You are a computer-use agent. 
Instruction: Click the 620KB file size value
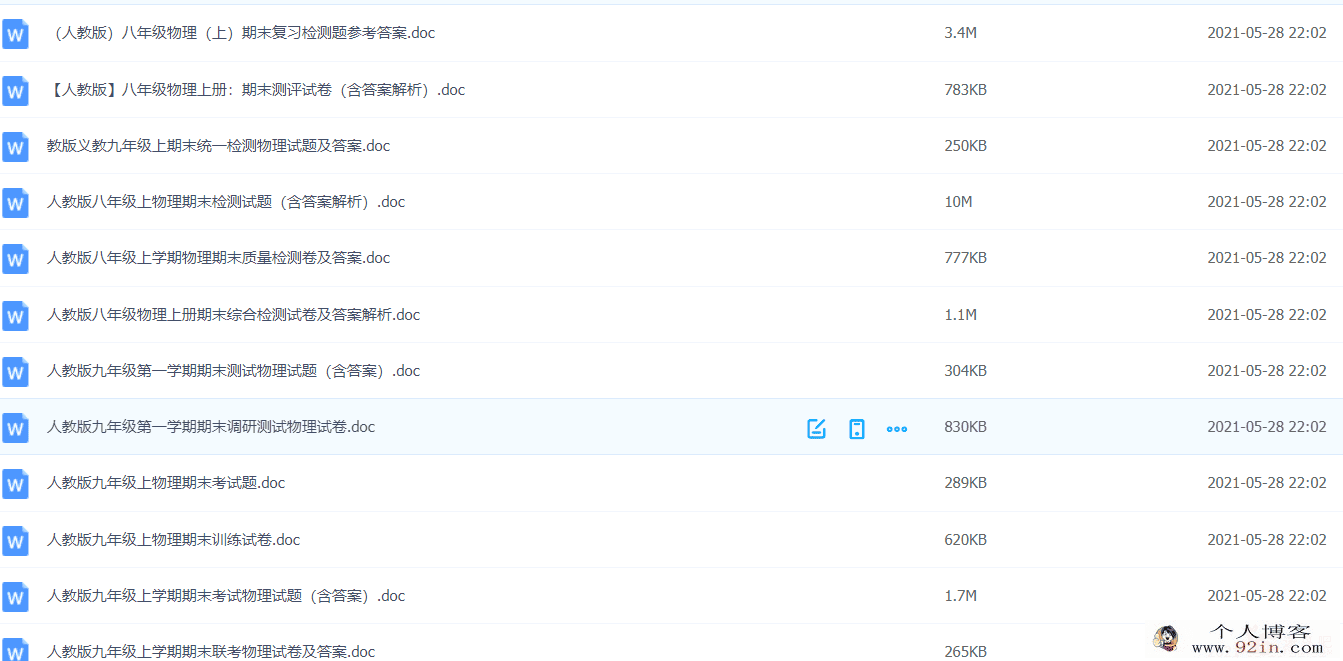965,539
